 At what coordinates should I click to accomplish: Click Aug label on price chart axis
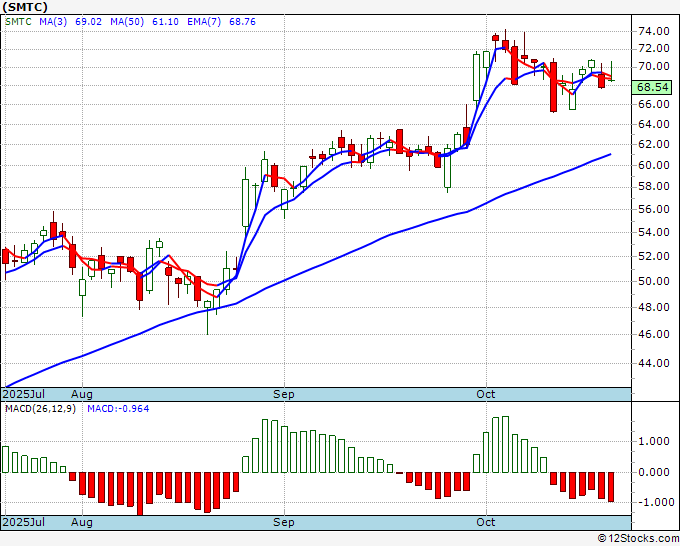[x=82, y=394]
